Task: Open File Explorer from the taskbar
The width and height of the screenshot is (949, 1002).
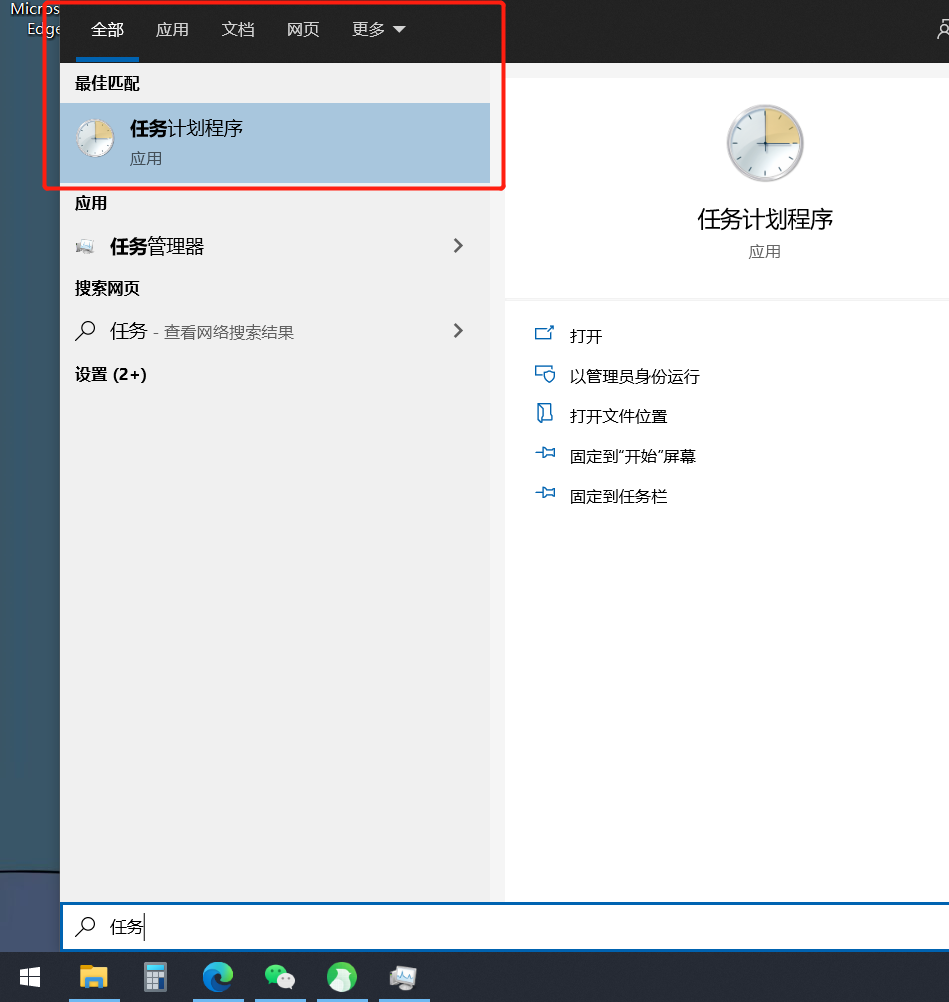Action: (x=94, y=978)
